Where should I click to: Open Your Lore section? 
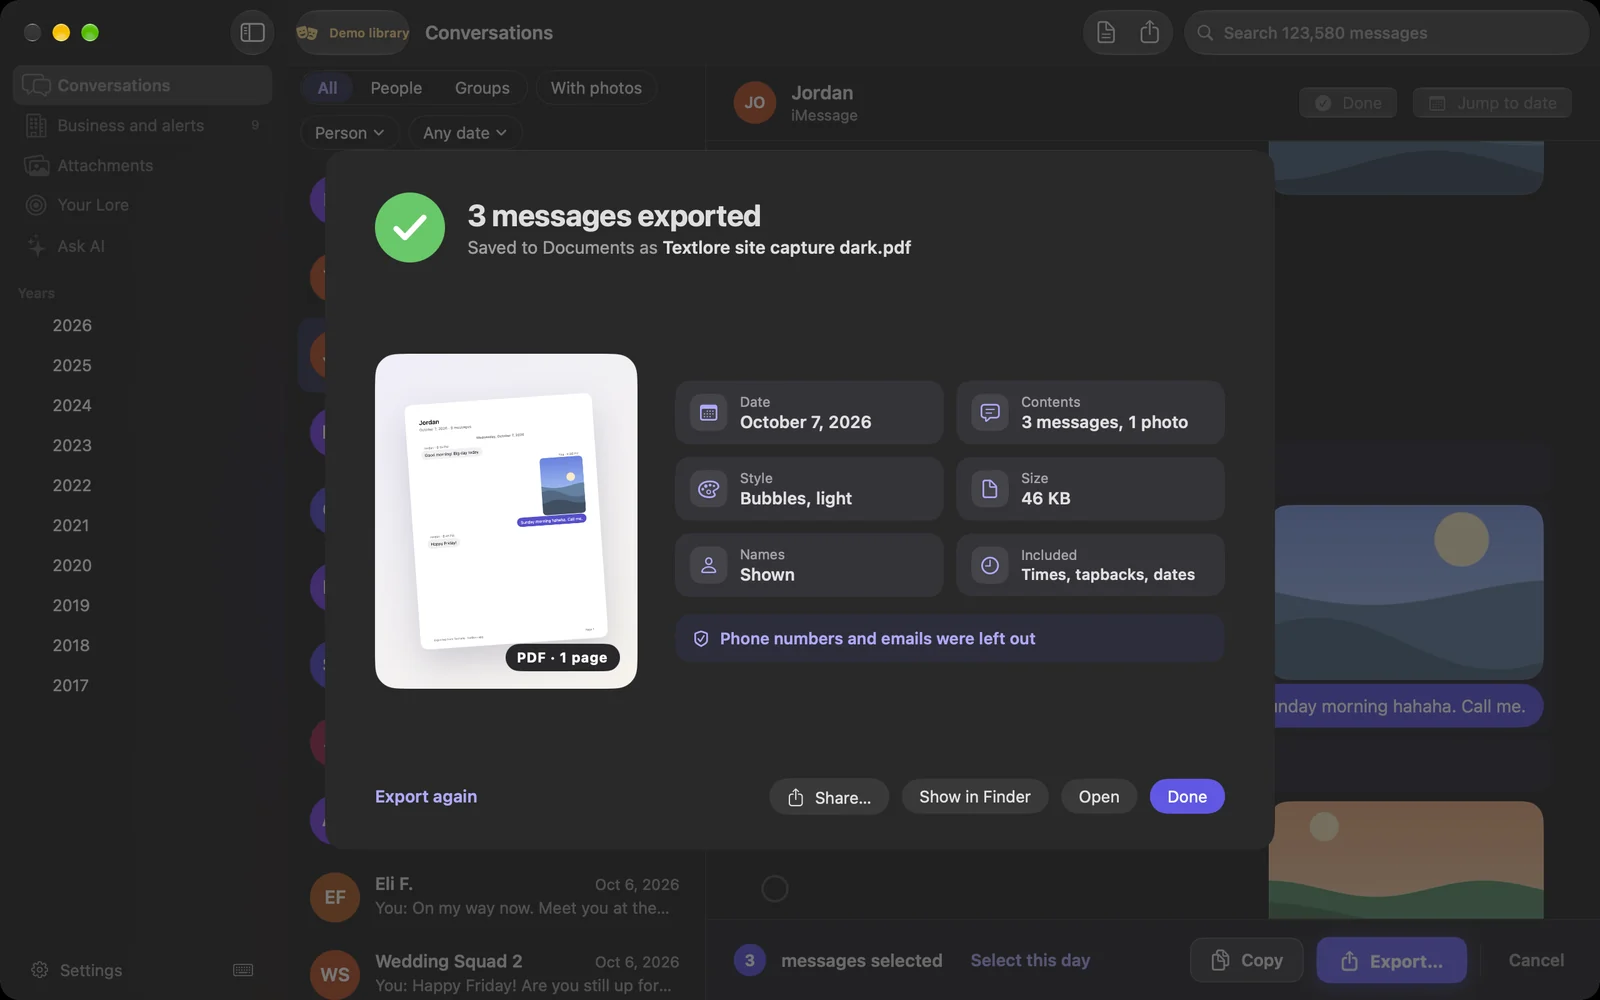[142, 205]
